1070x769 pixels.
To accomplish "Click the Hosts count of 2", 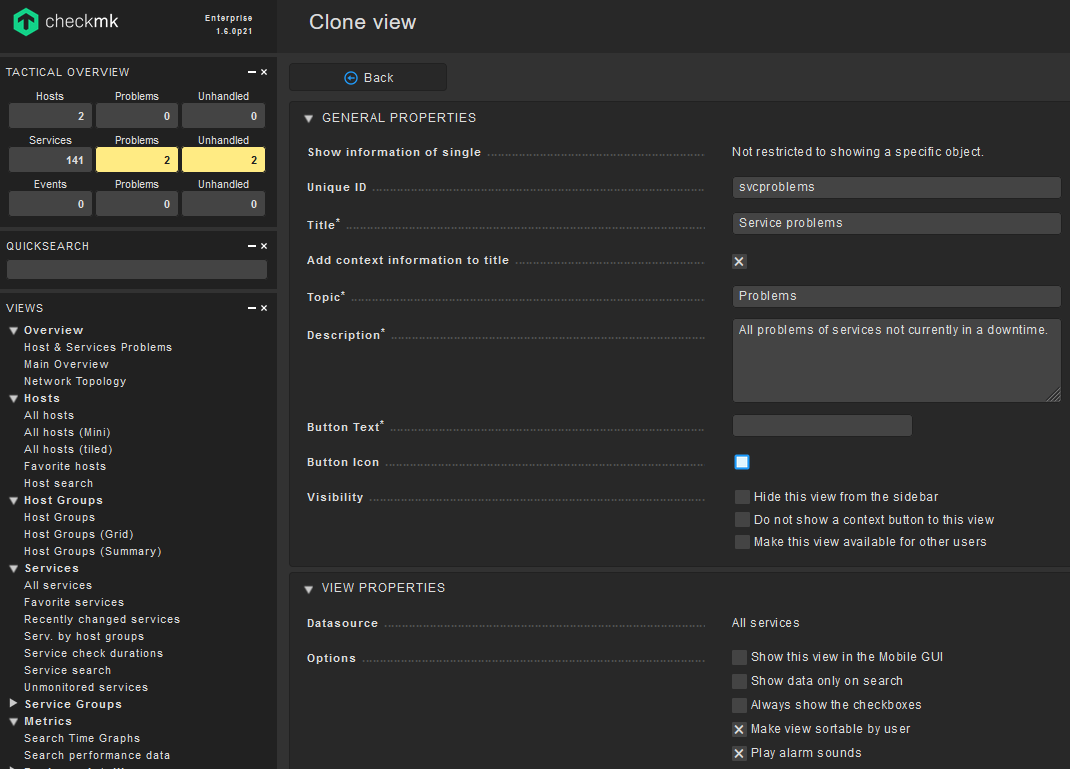I will [x=50, y=116].
